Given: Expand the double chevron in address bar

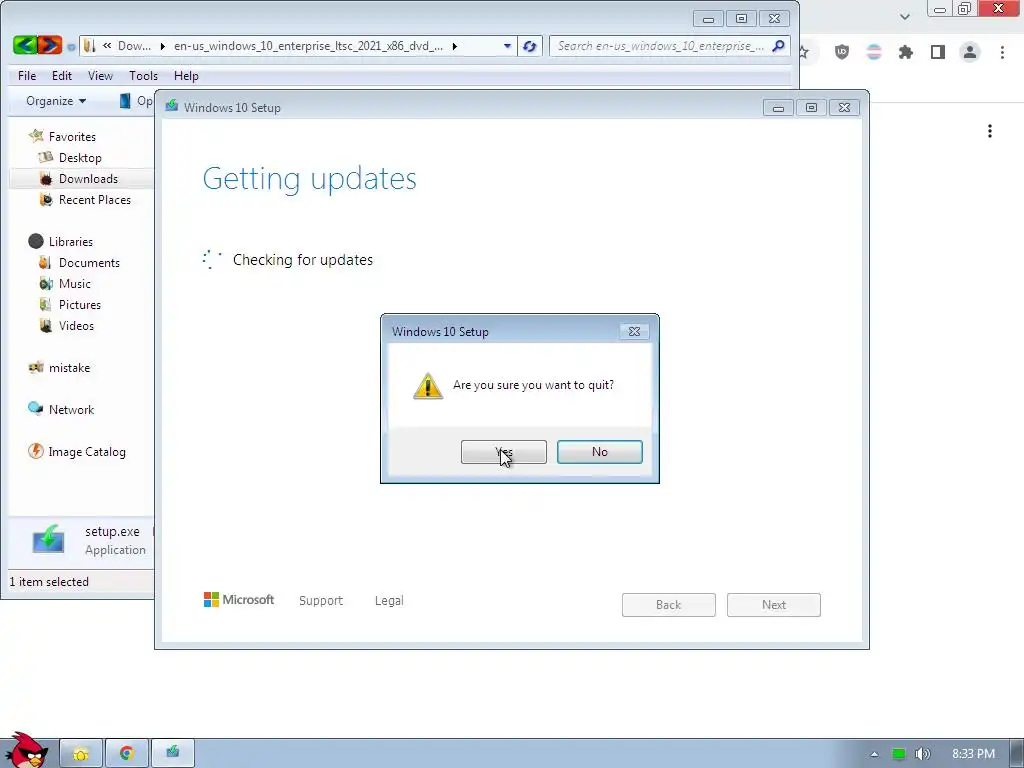Looking at the screenshot, I should [x=107, y=46].
